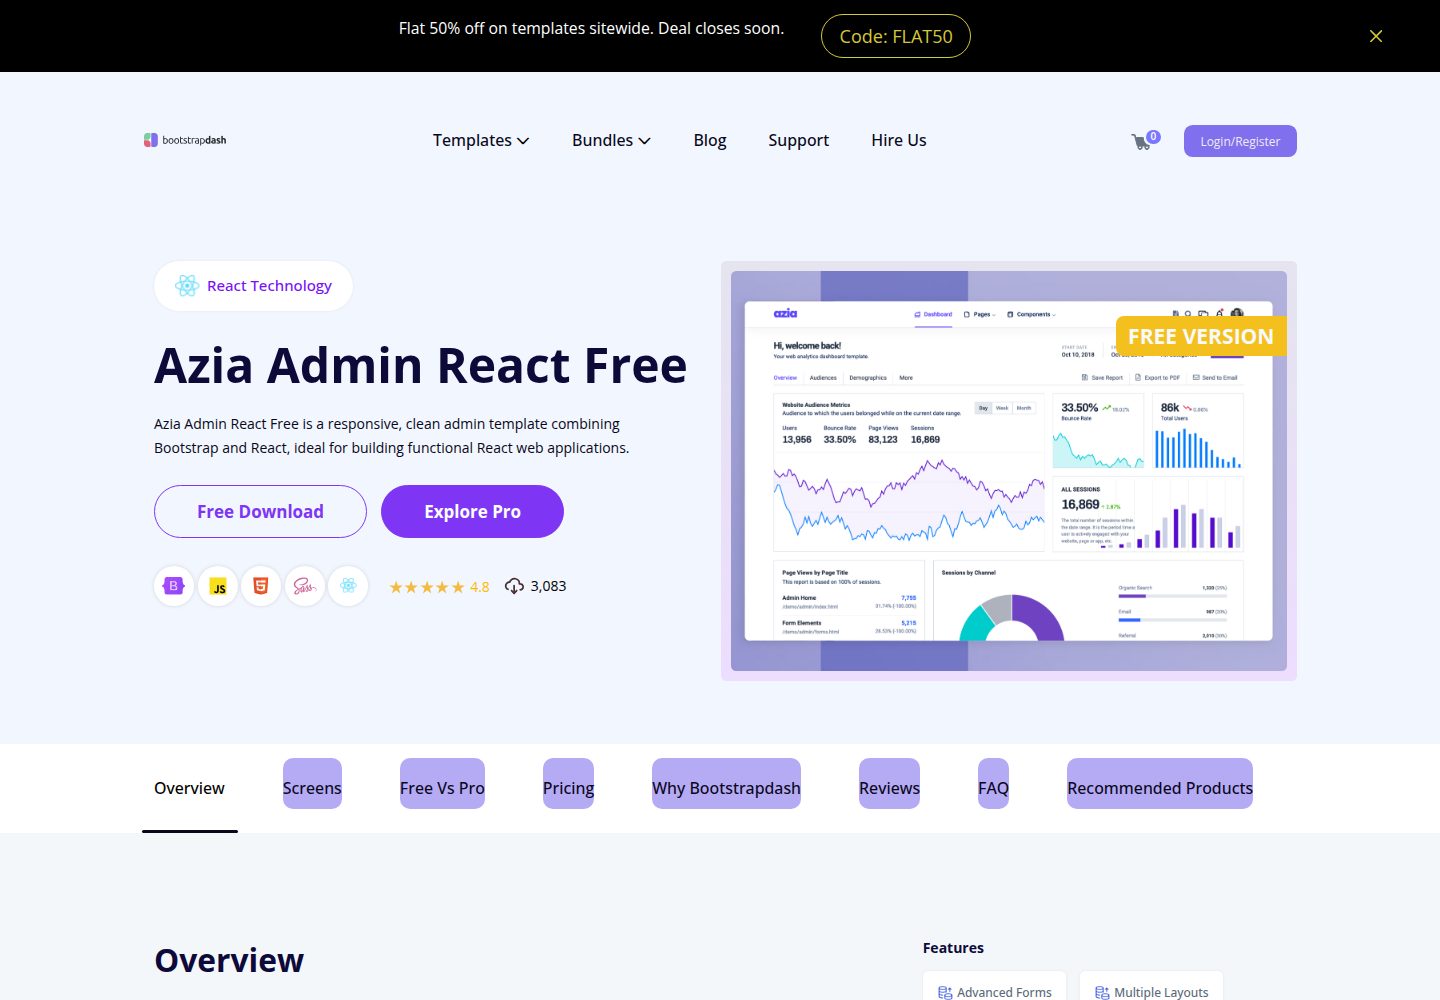
Task: Click the JavaScript JS badge icon
Action: [x=218, y=586]
